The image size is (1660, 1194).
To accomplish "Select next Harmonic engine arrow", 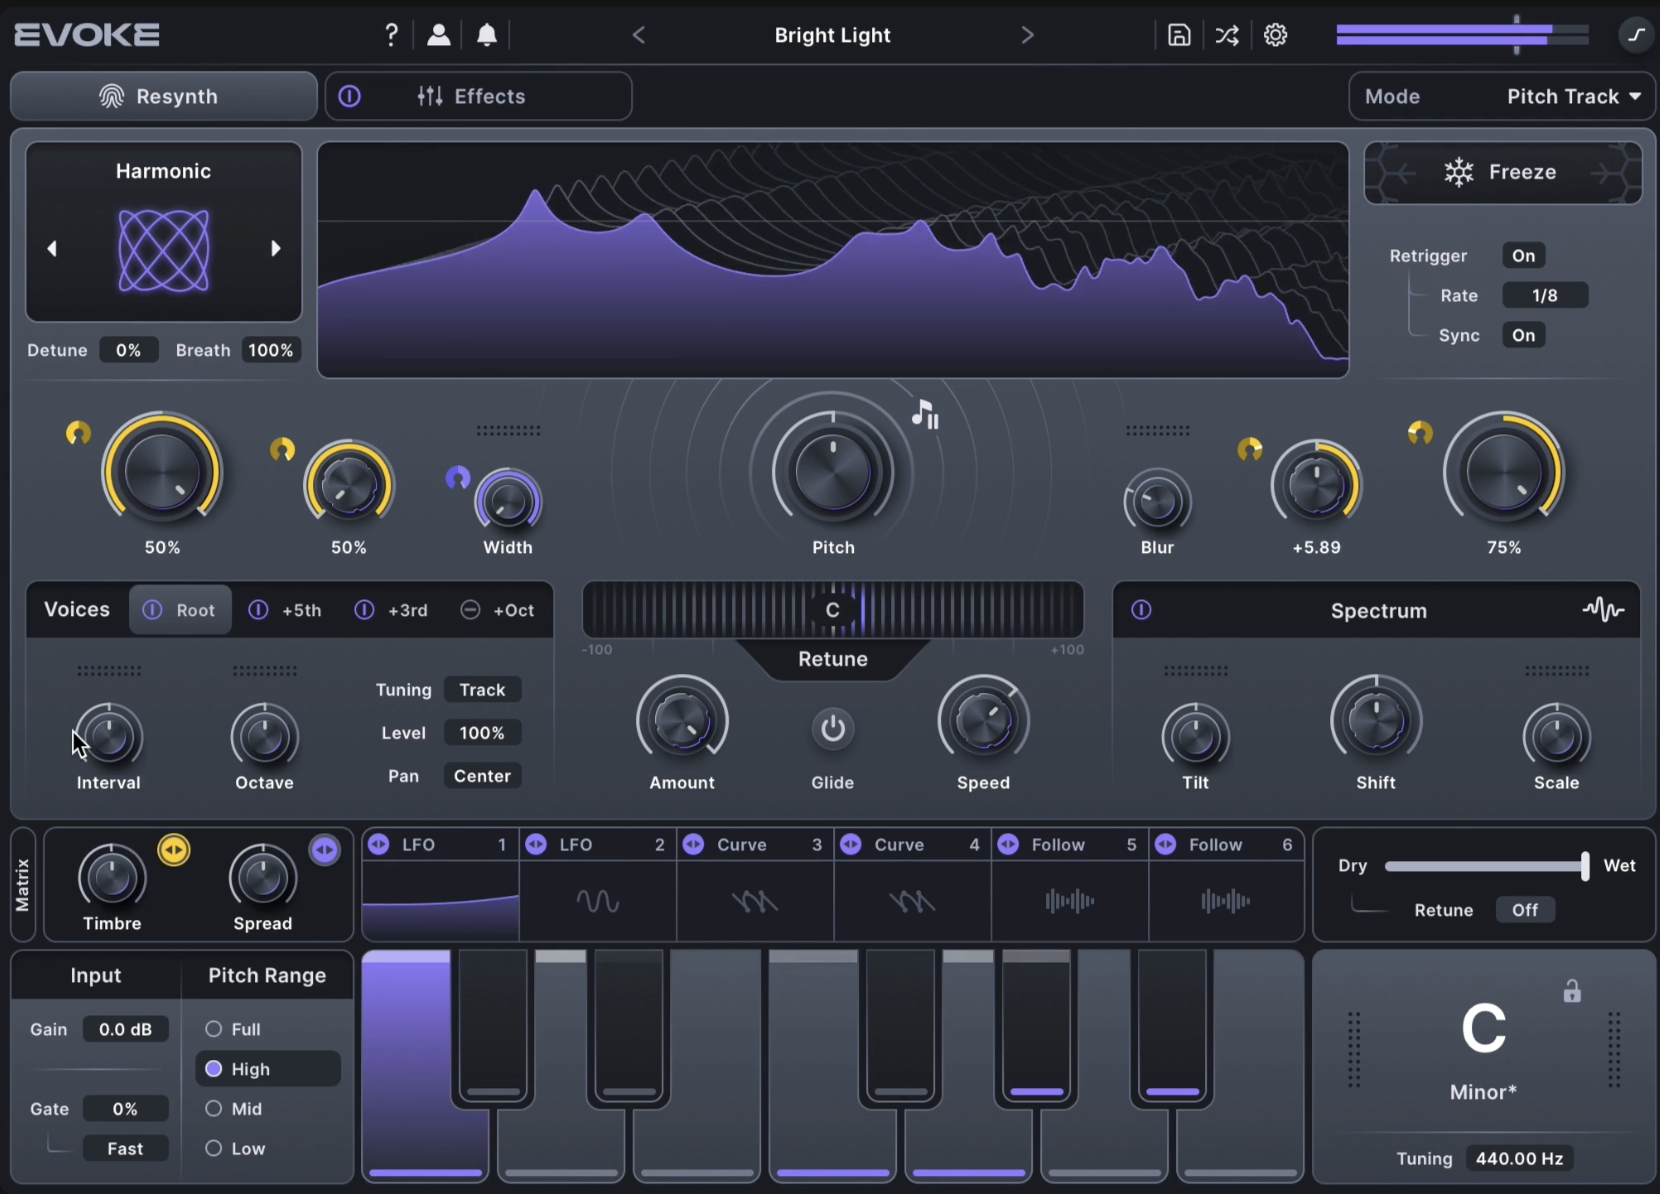I will [x=276, y=248].
